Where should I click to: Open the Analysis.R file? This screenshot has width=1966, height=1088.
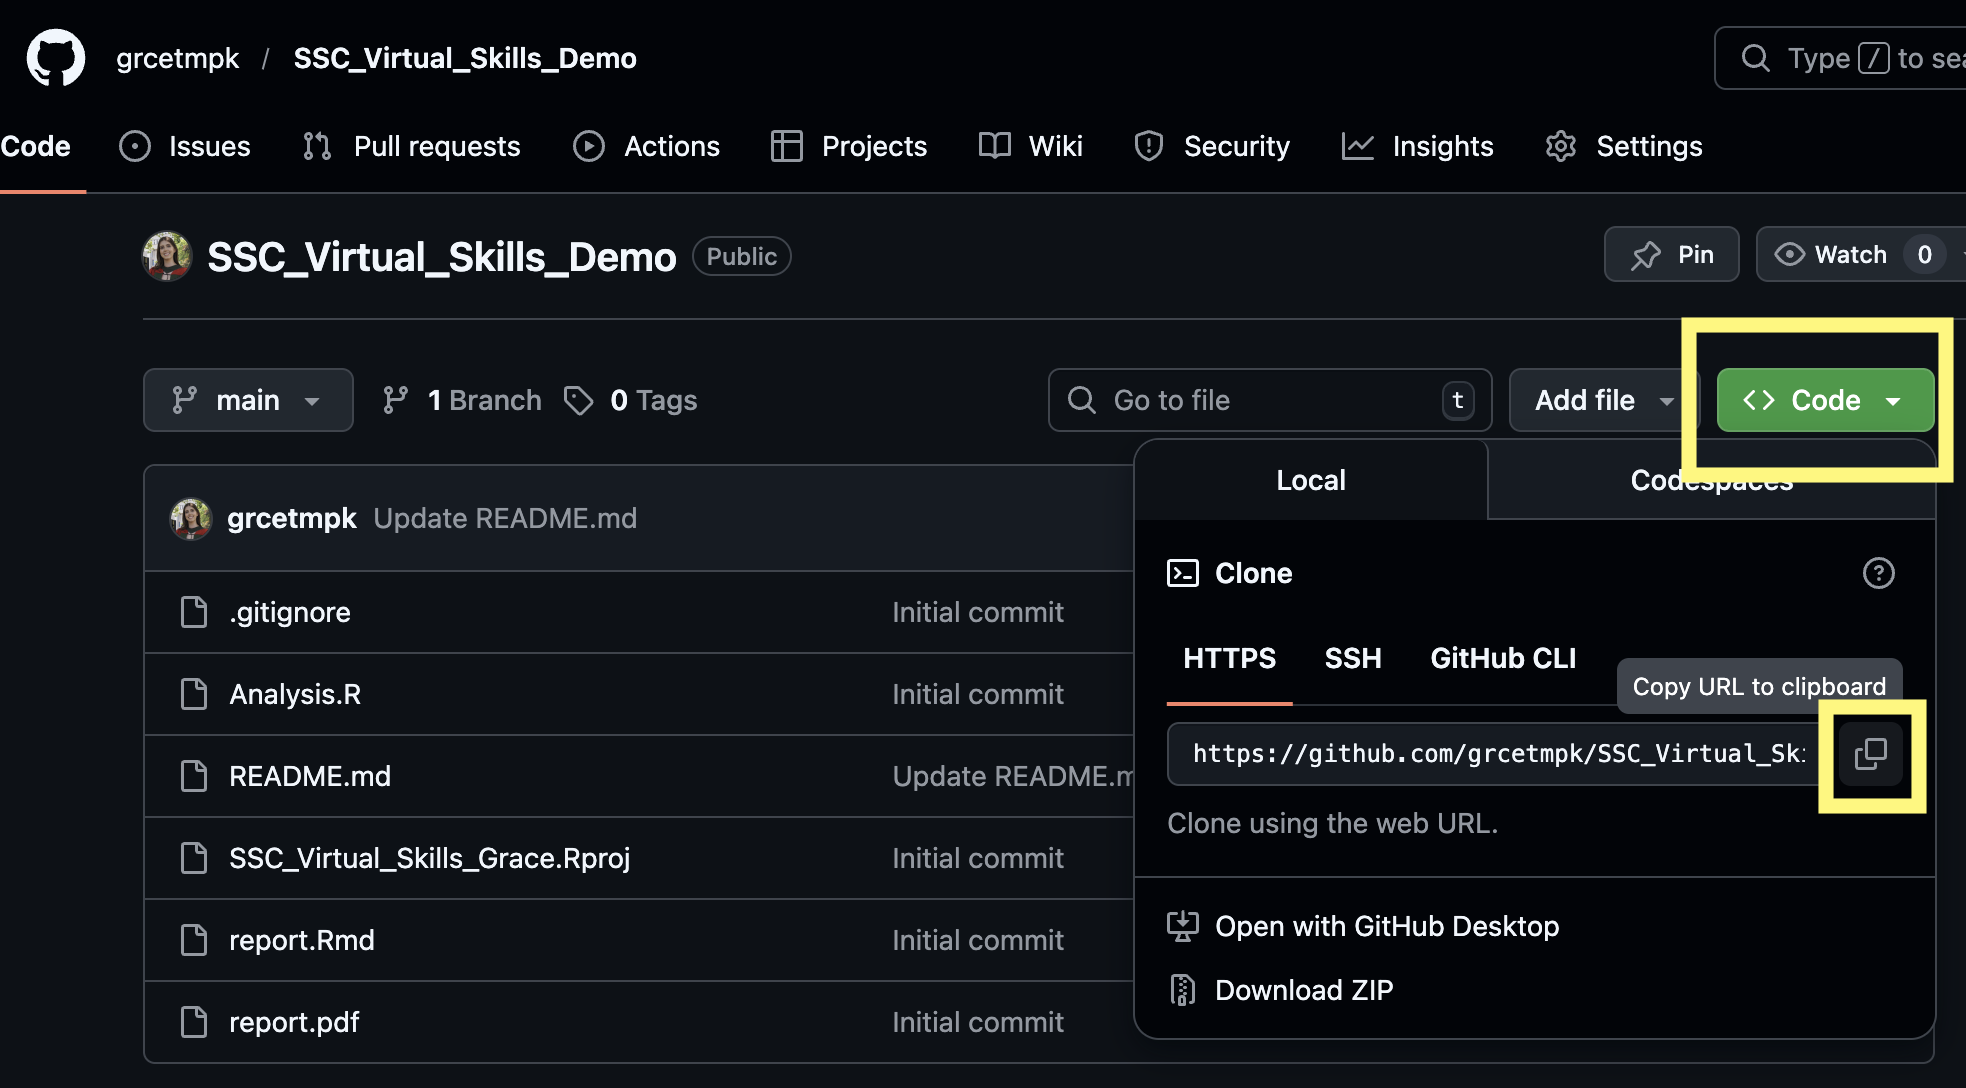[295, 694]
